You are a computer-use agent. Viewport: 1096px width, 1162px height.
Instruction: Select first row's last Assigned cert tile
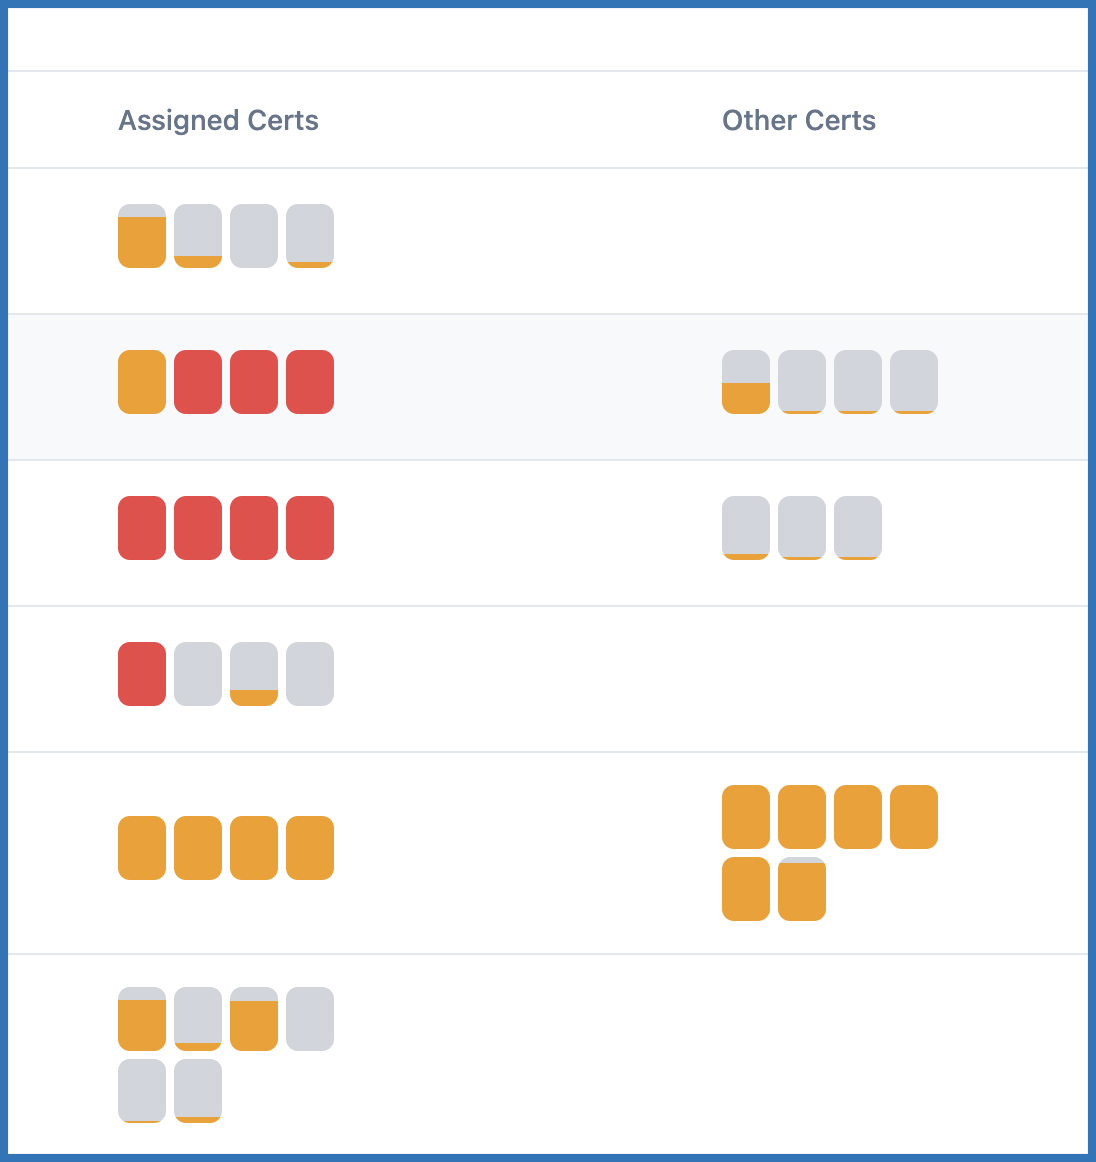click(x=310, y=236)
